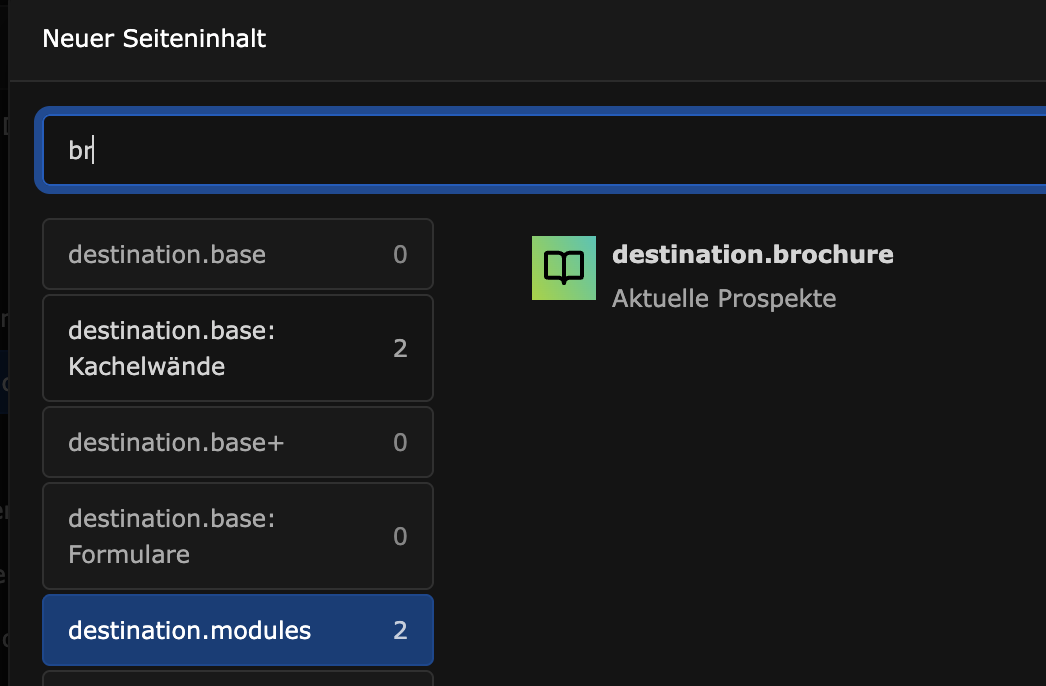Select the highlighted destination.modules tab

(x=237, y=631)
